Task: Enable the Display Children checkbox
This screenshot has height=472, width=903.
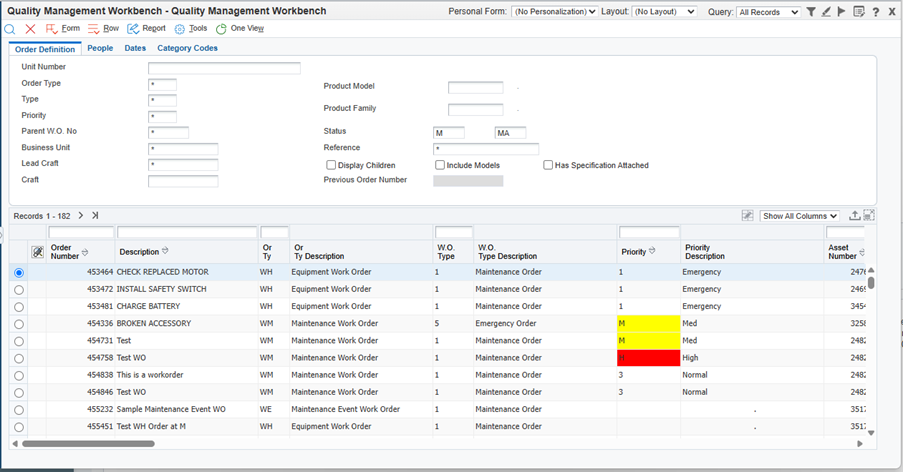Action: tap(331, 165)
